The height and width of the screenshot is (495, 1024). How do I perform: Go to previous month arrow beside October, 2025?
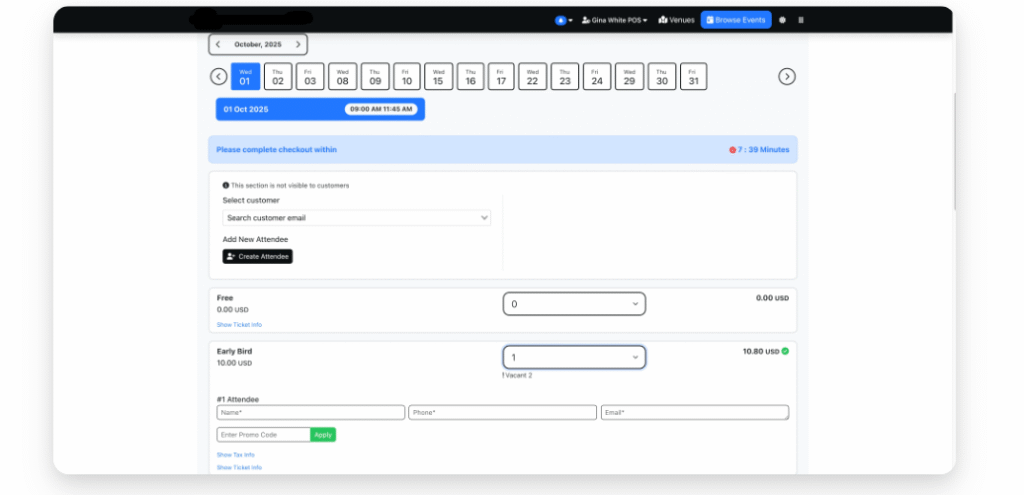(x=218, y=45)
